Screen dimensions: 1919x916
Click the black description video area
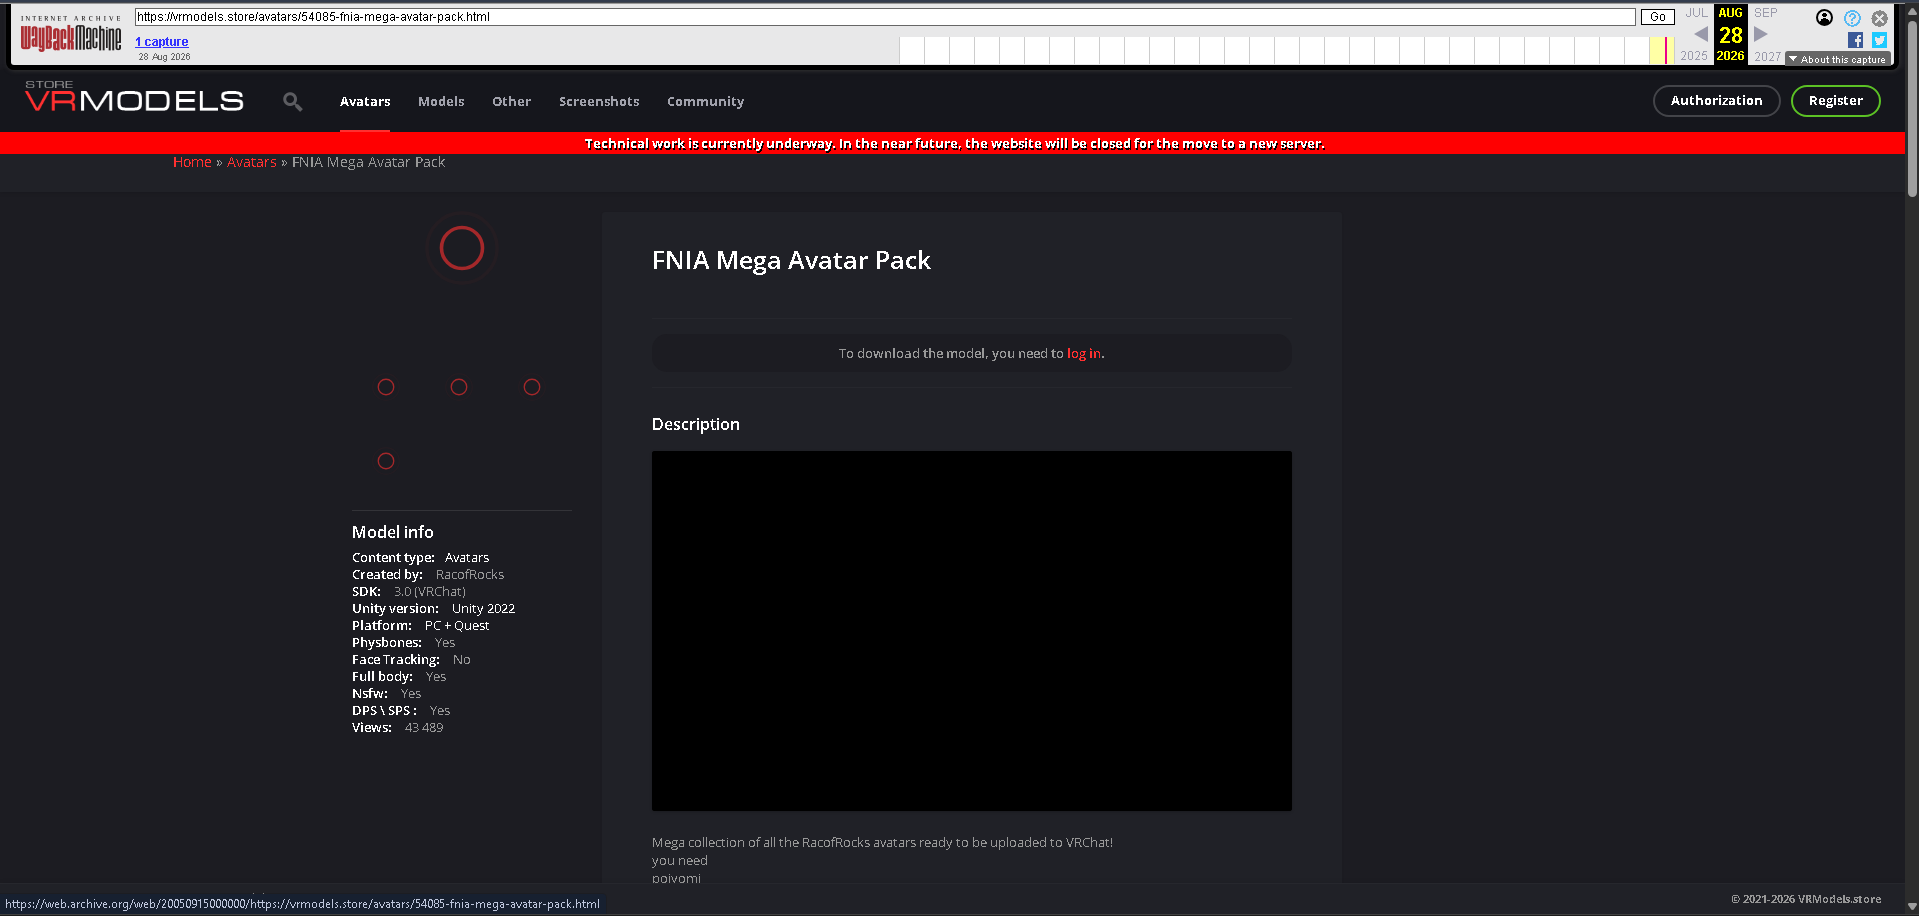tap(971, 630)
